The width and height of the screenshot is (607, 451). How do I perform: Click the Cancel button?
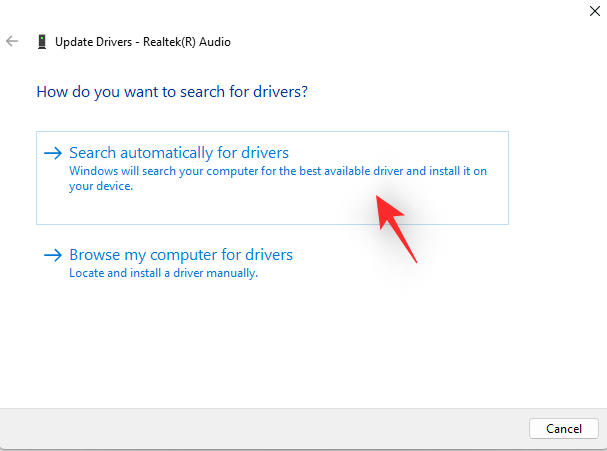pyautogui.click(x=564, y=429)
